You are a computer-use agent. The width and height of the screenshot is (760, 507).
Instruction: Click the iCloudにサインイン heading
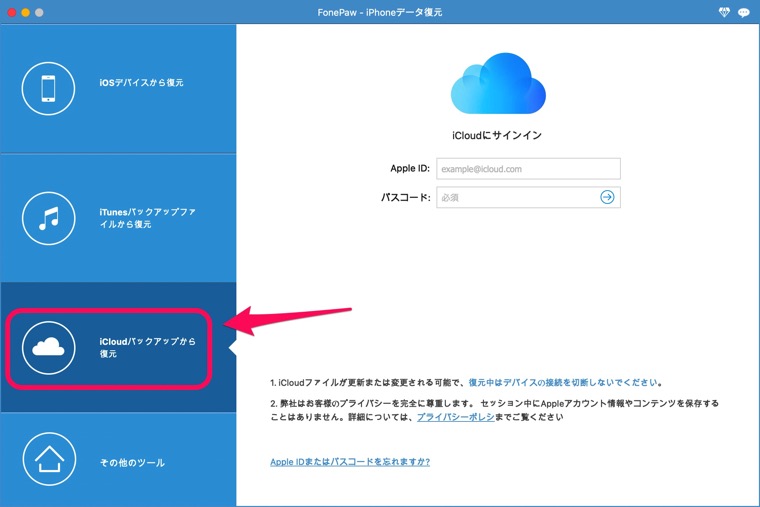click(x=497, y=135)
